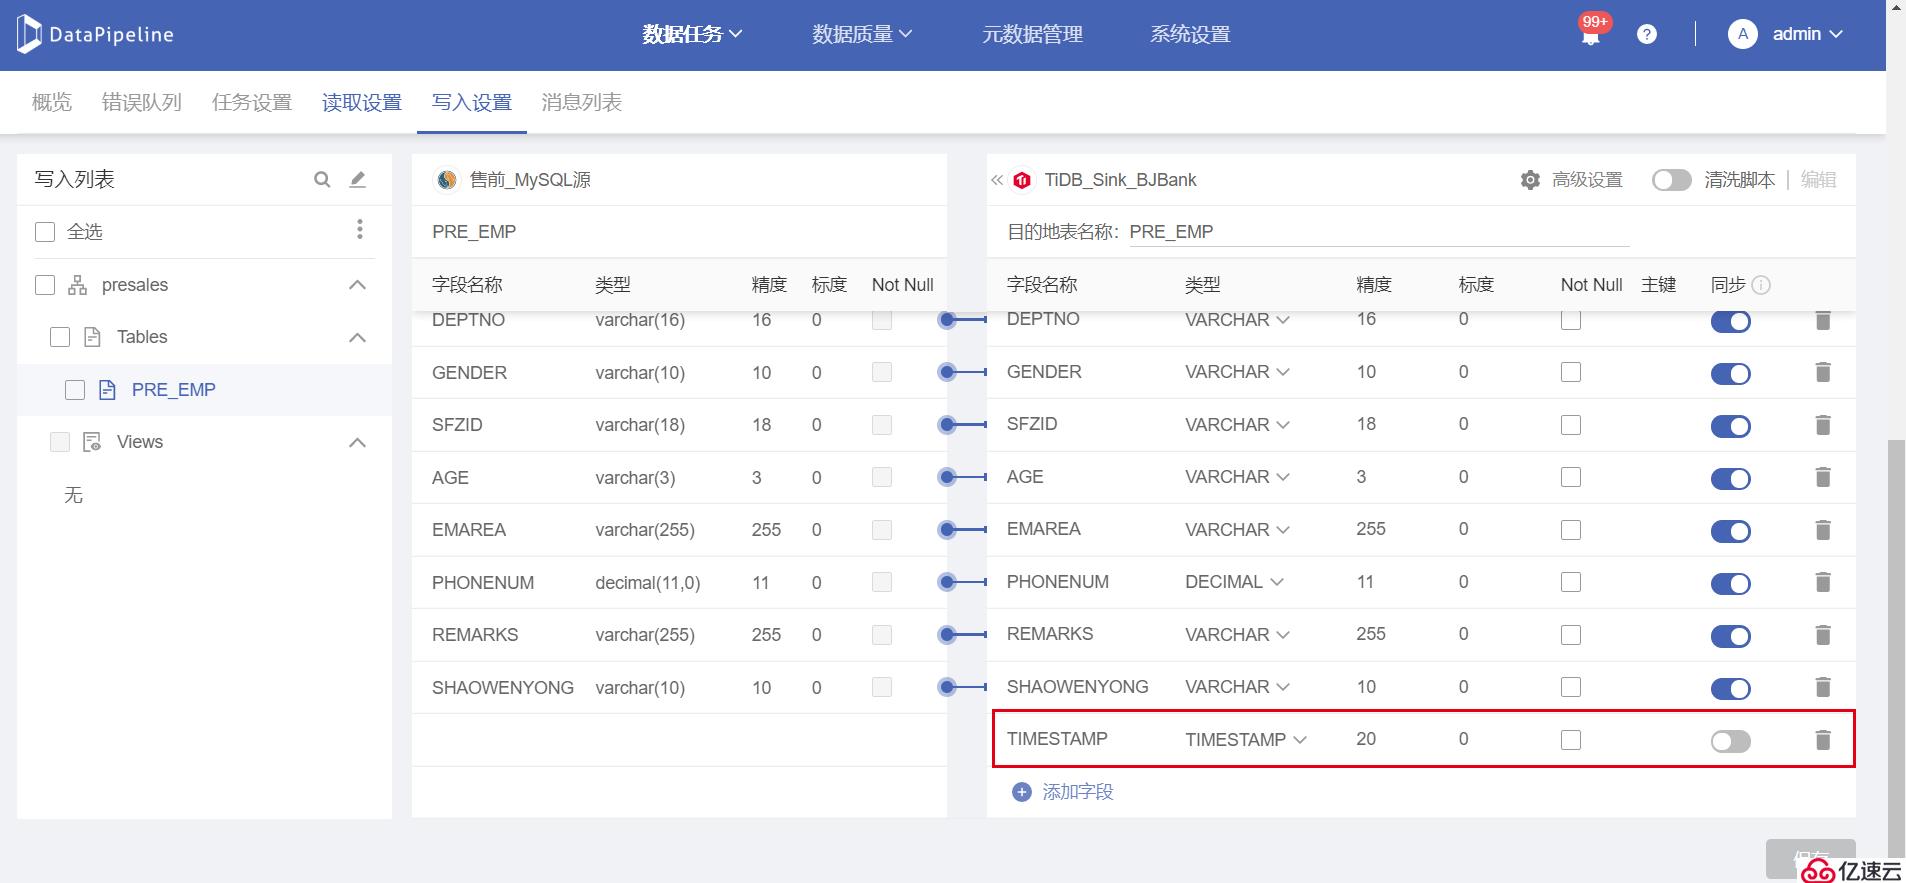Check Not Null for TIMESTAMP destination field

click(1571, 740)
